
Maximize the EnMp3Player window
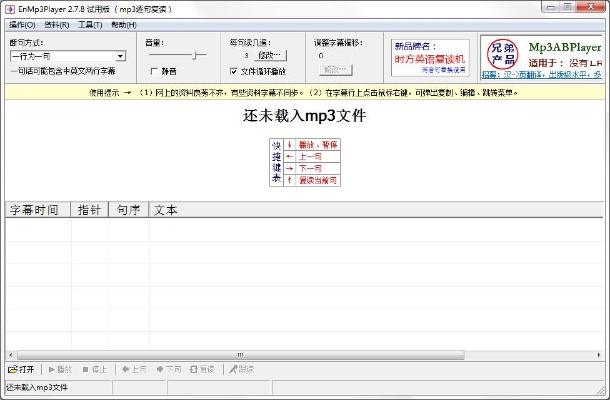coord(567,7)
